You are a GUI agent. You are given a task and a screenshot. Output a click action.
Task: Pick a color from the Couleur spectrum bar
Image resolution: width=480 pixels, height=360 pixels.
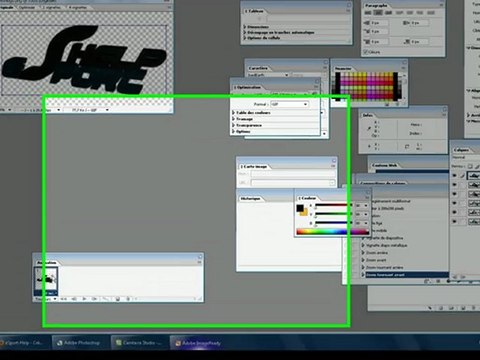332,231
